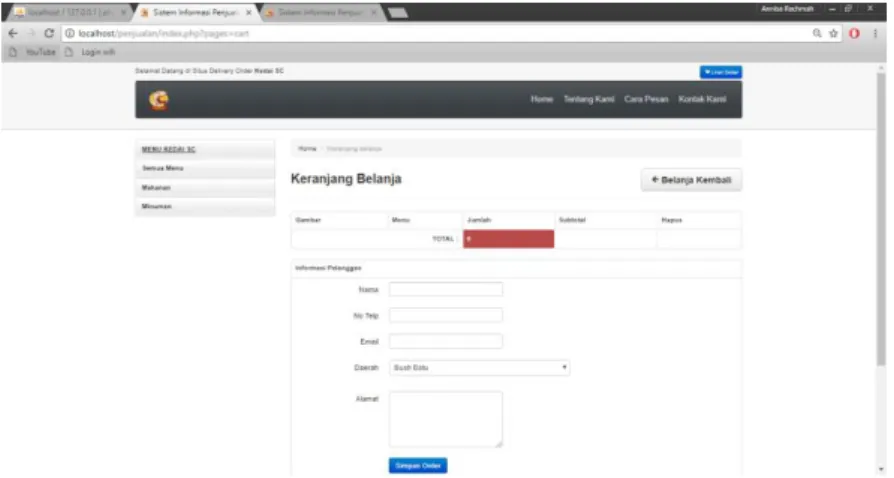Click the No Telp input field
The width and height of the screenshot is (894, 478).
click(x=446, y=315)
